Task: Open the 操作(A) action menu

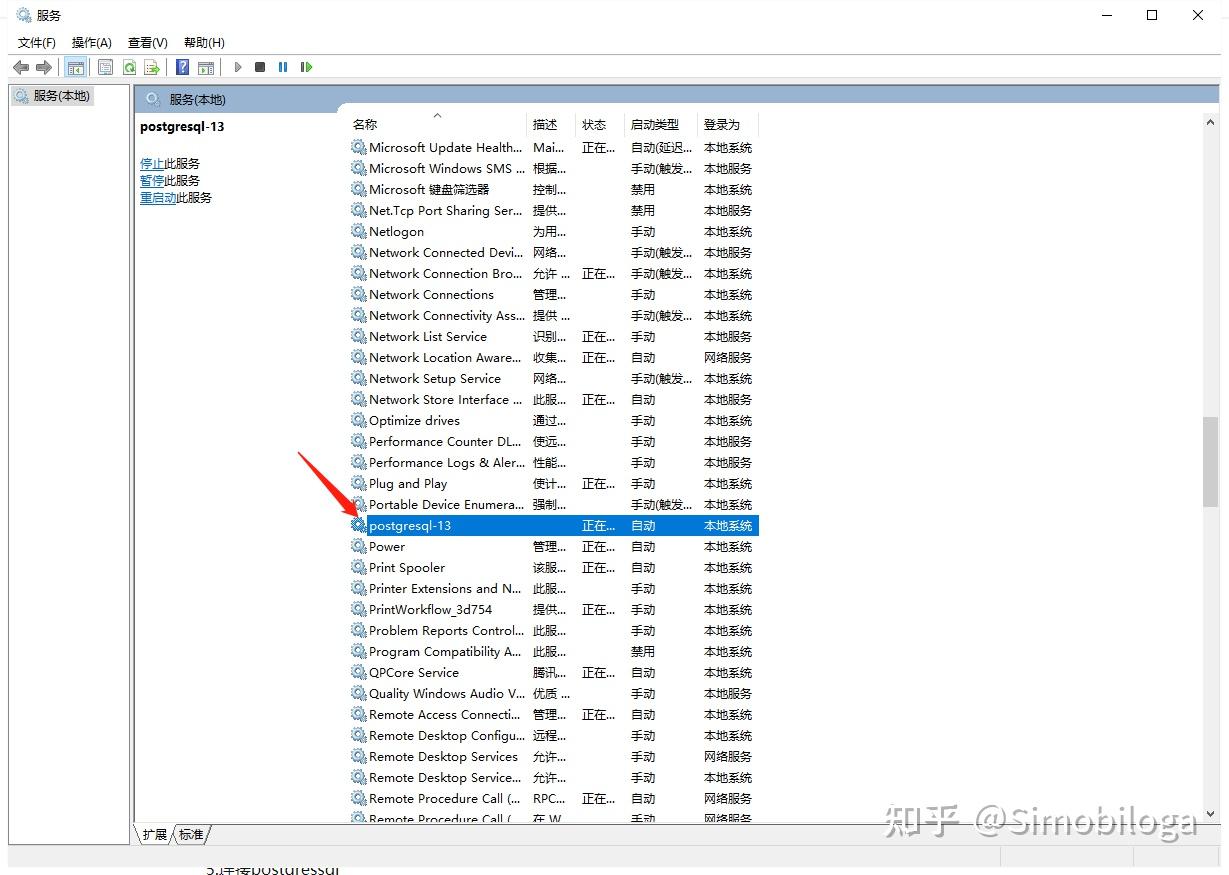Action: point(91,42)
